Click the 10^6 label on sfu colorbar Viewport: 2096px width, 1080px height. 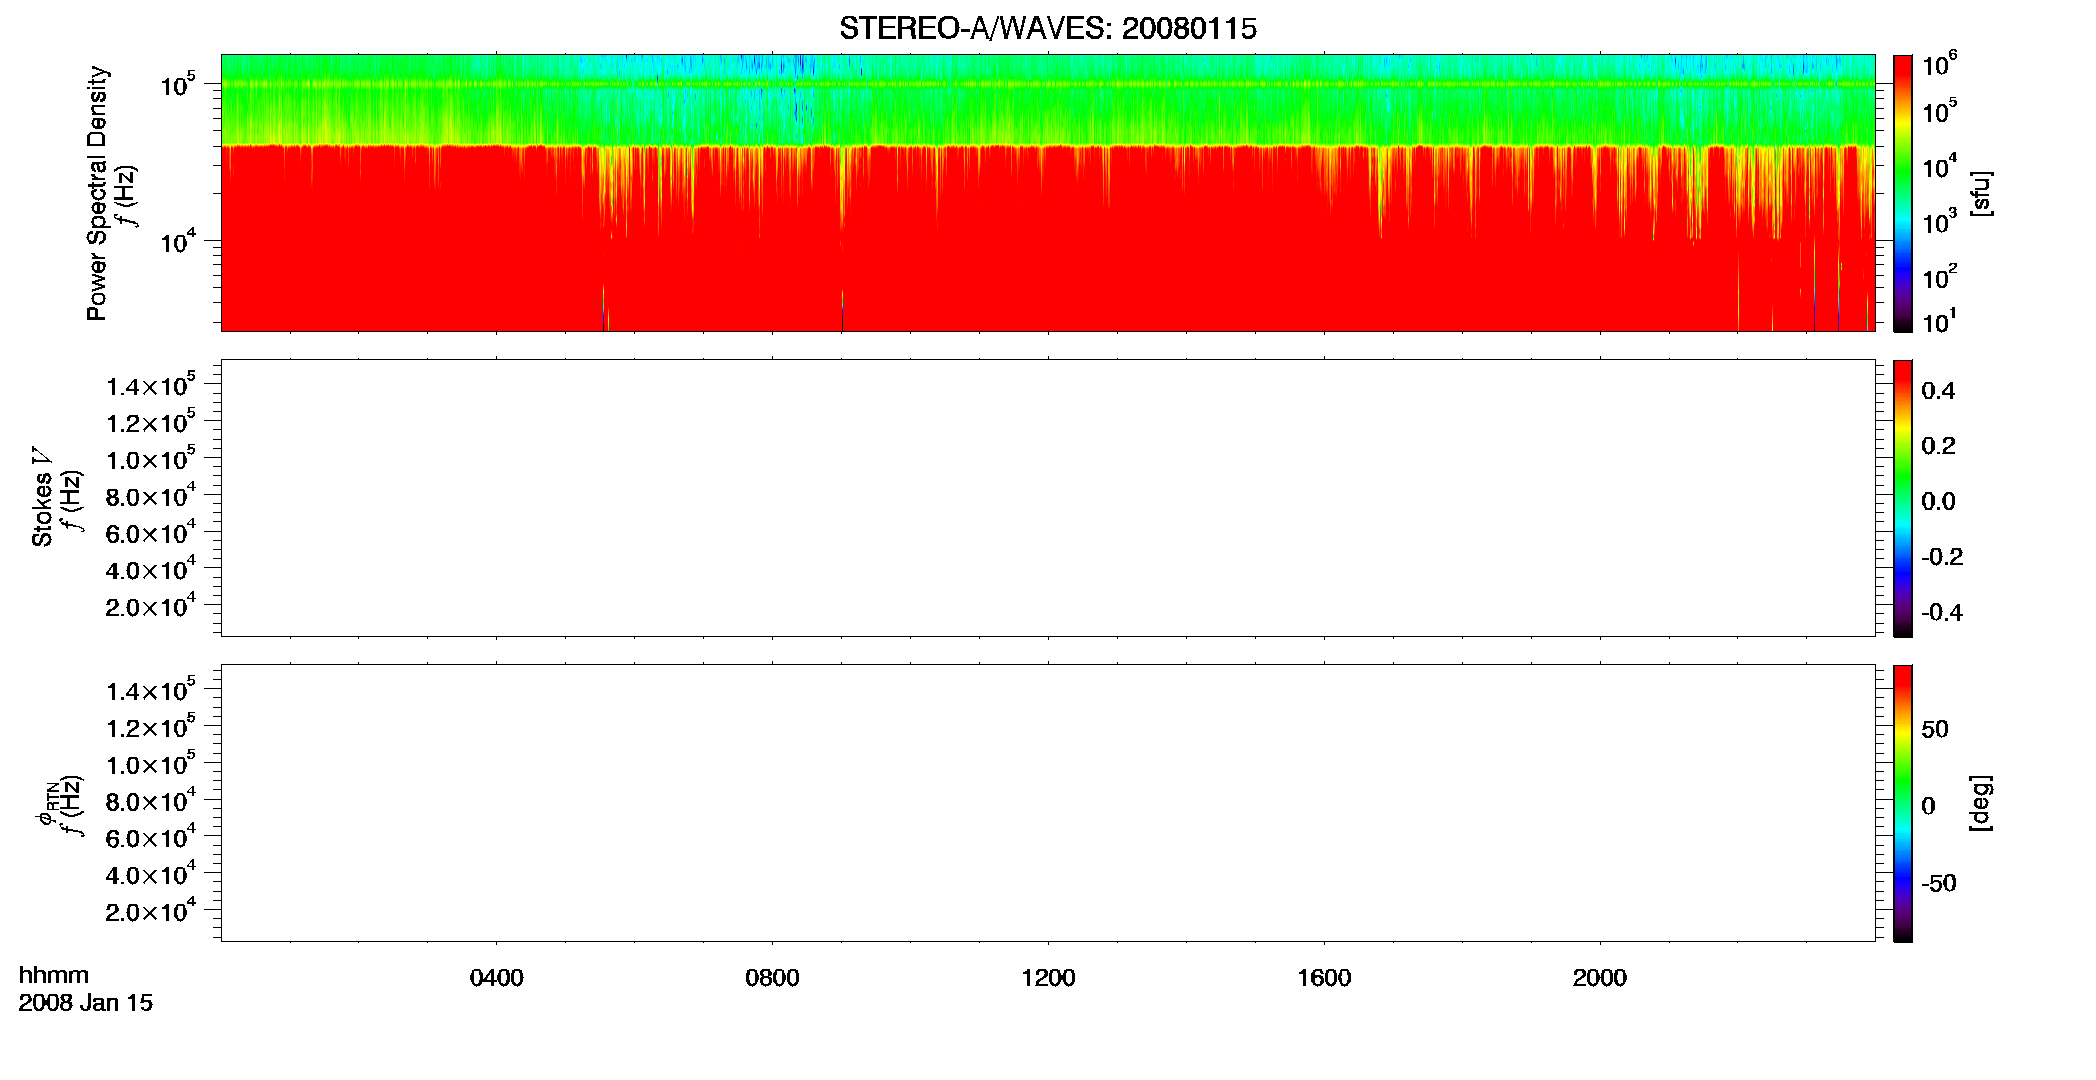1940,64
